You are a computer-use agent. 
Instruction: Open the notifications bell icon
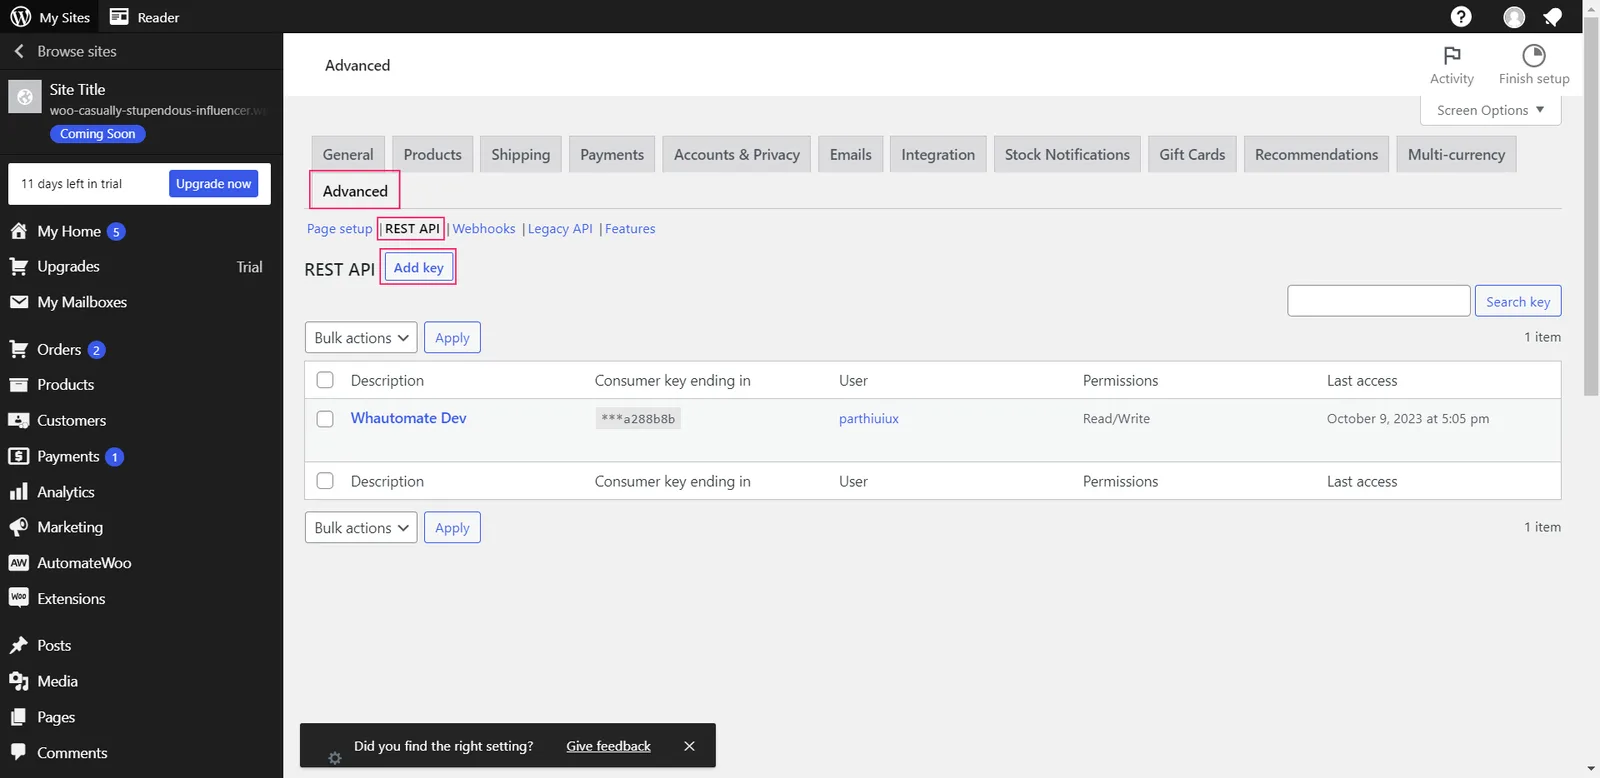[1553, 17]
